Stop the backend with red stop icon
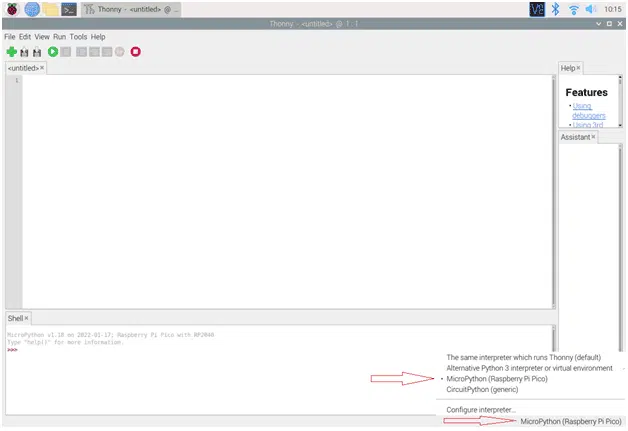 [136, 52]
